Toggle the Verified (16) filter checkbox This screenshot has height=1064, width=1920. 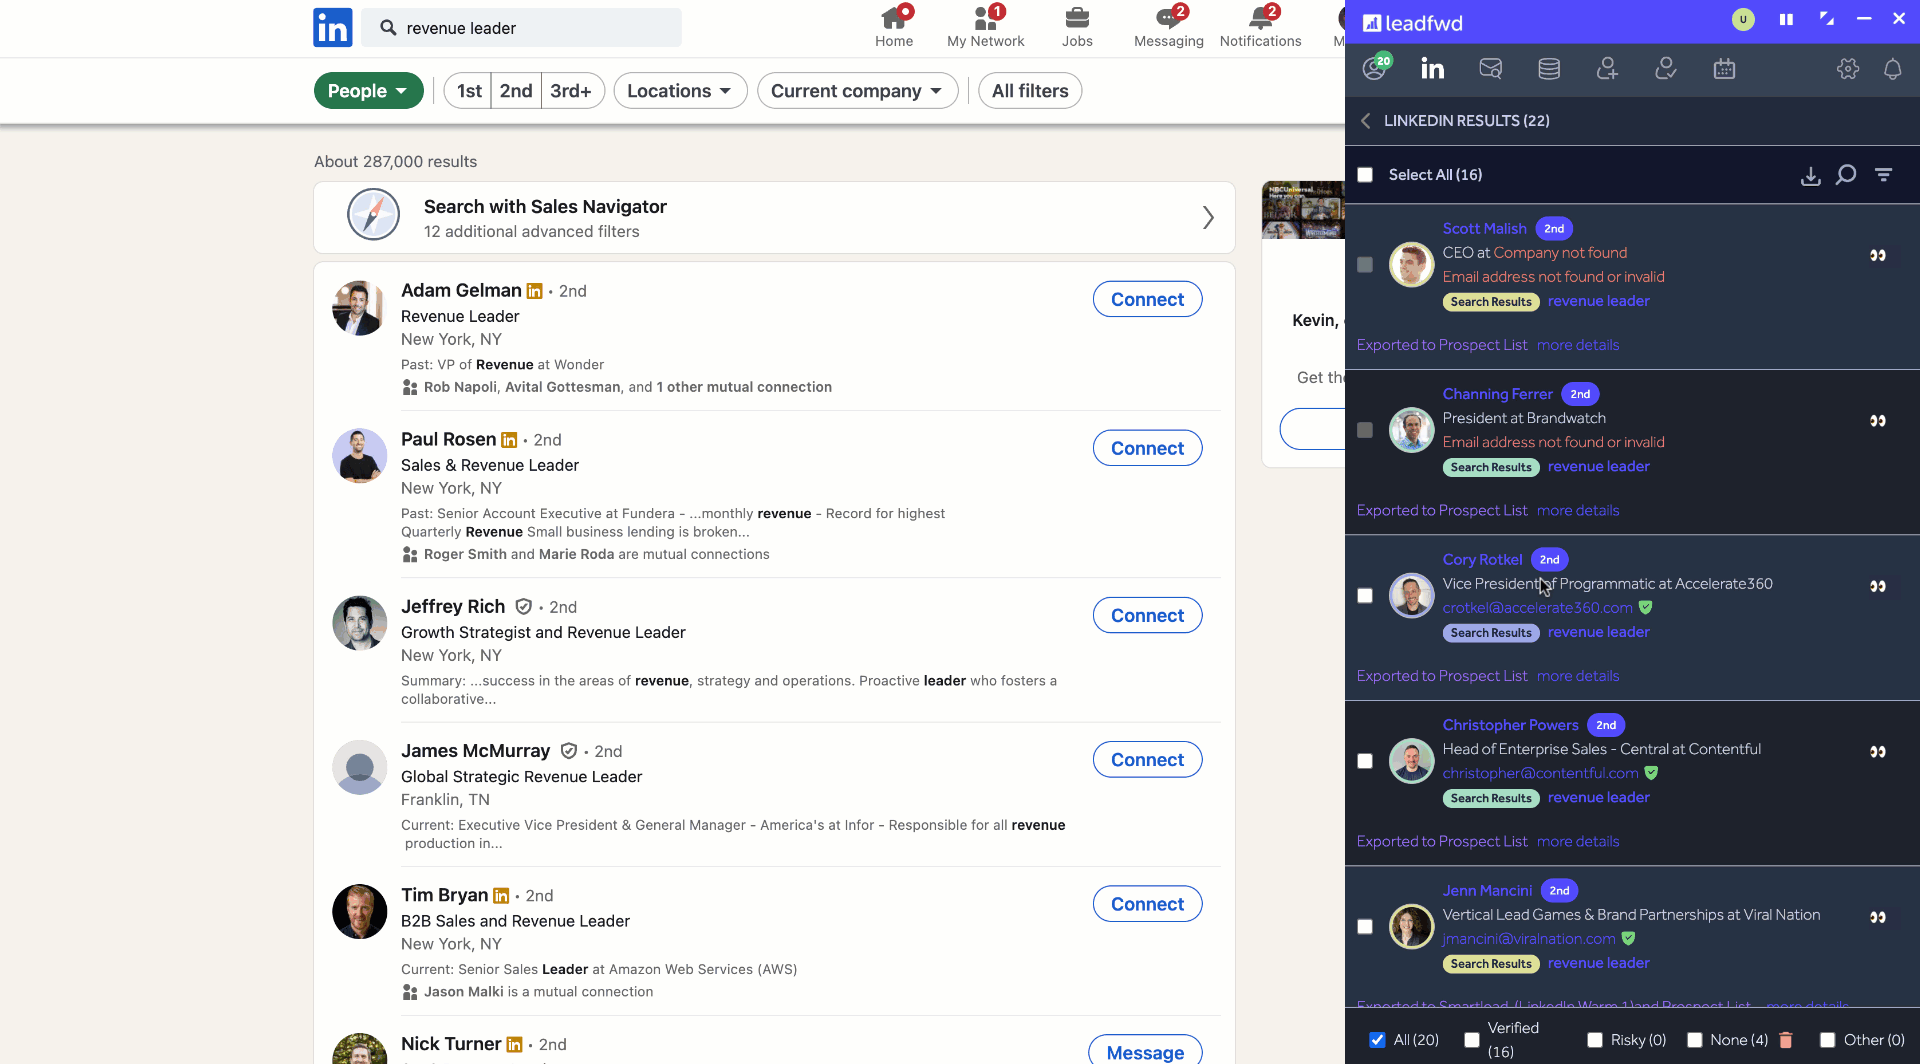point(1472,1040)
